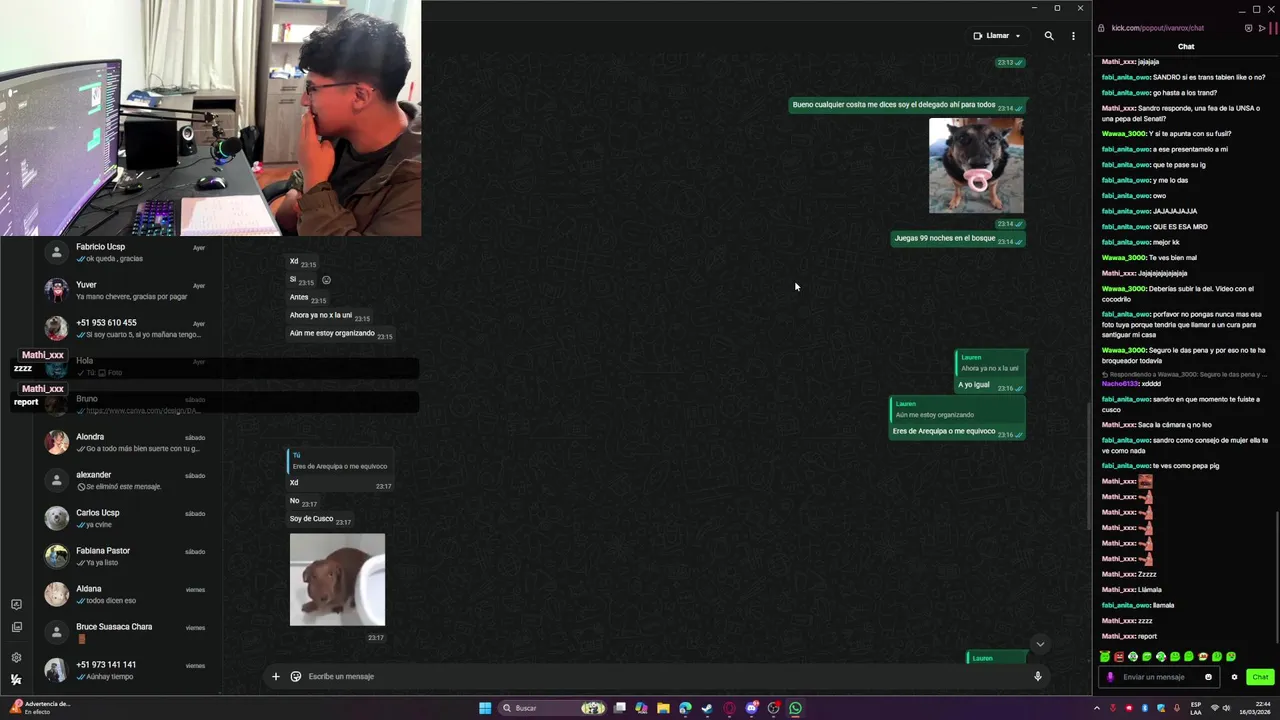This screenshot has width=1280, height=720.
Task: Click the Chat header tab in Kick
Action: [x=1186, y=46]
